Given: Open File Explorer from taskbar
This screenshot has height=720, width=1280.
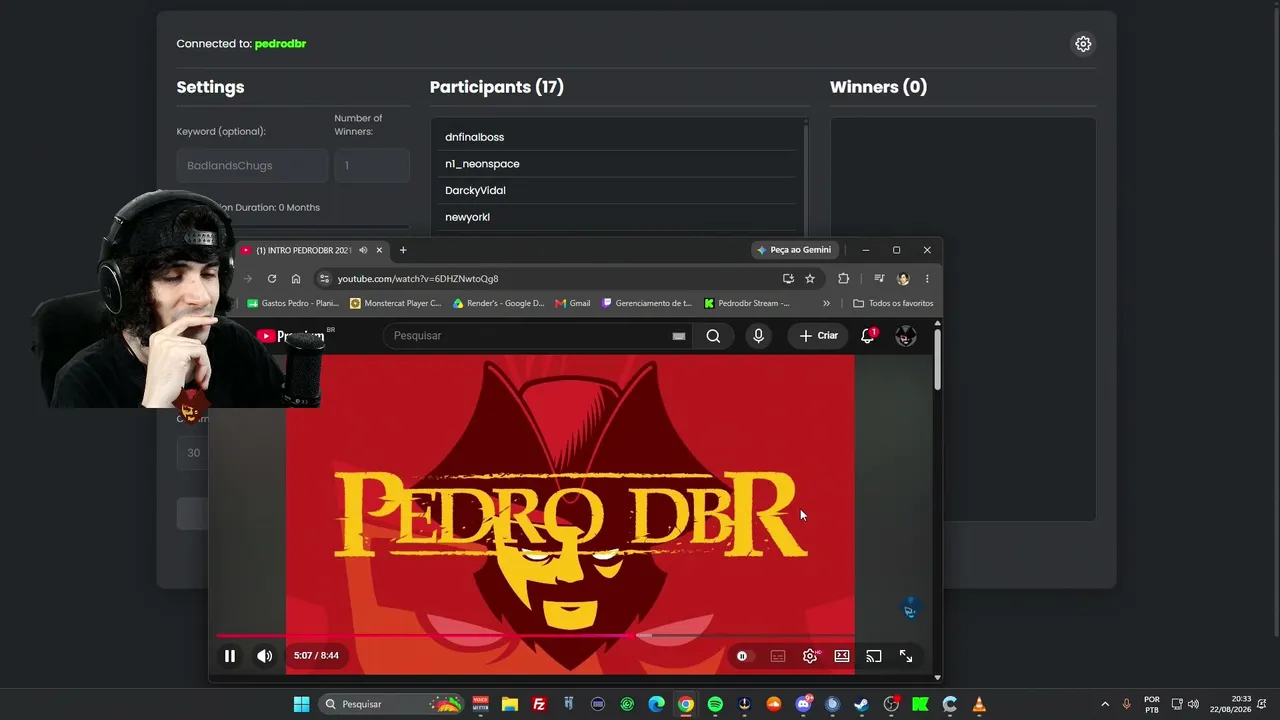Looking at the screenshot, I should (x=509, y=704).
